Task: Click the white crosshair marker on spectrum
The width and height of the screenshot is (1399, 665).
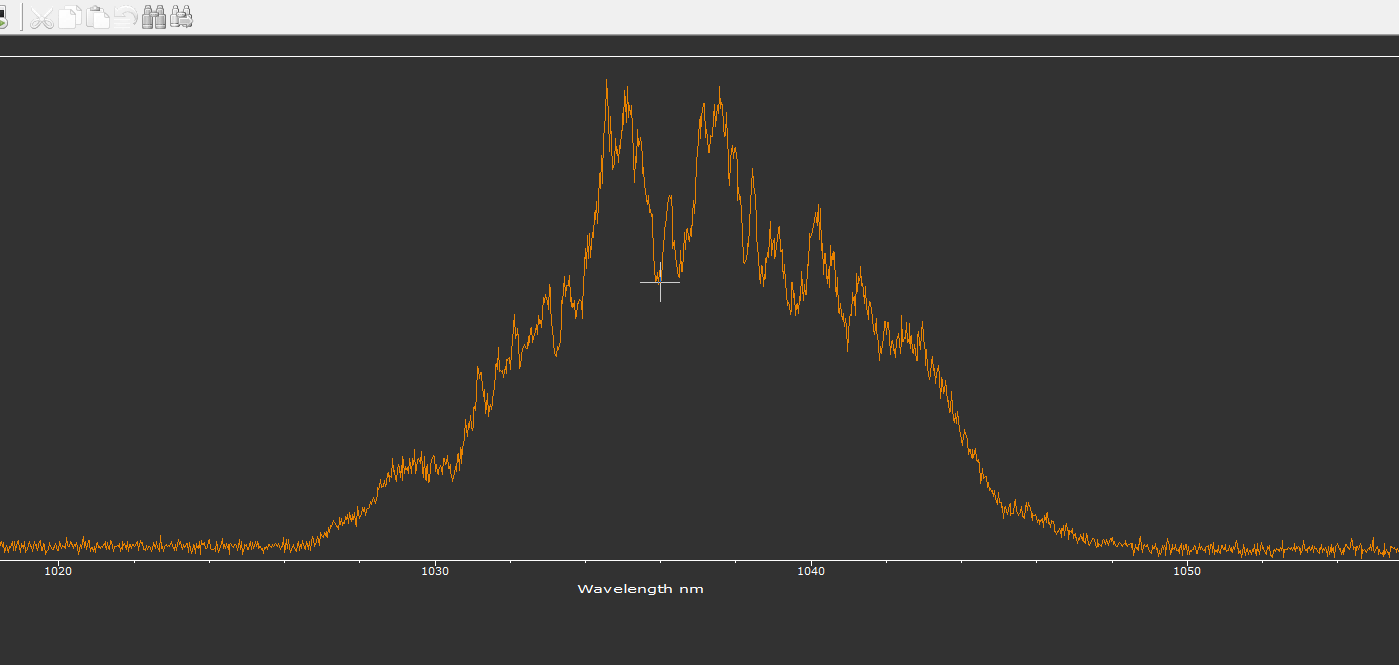Action: point(660,283)
